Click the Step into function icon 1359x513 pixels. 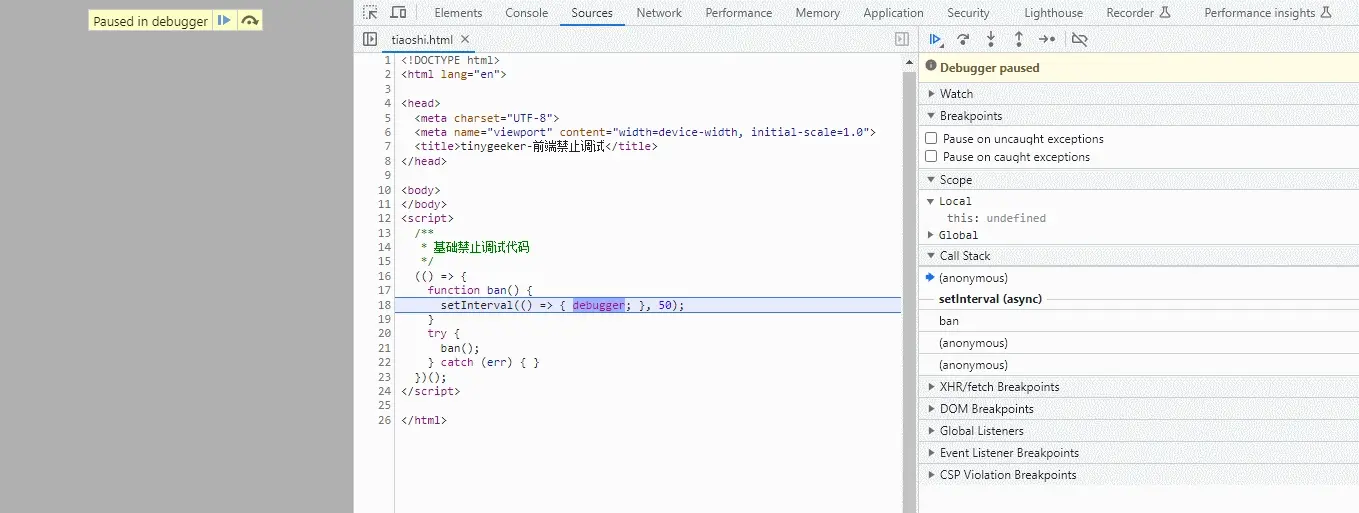991,40
